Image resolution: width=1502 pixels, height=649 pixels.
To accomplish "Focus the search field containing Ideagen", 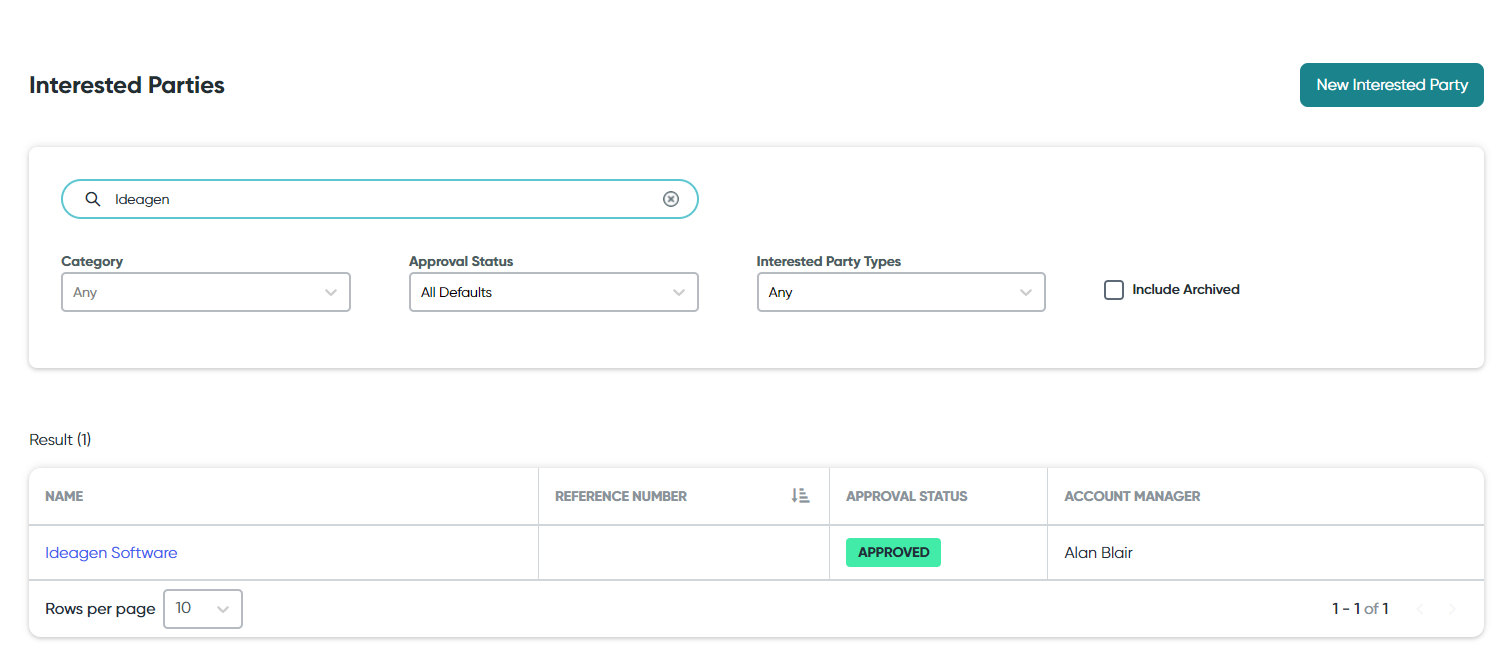I will 380,199.
